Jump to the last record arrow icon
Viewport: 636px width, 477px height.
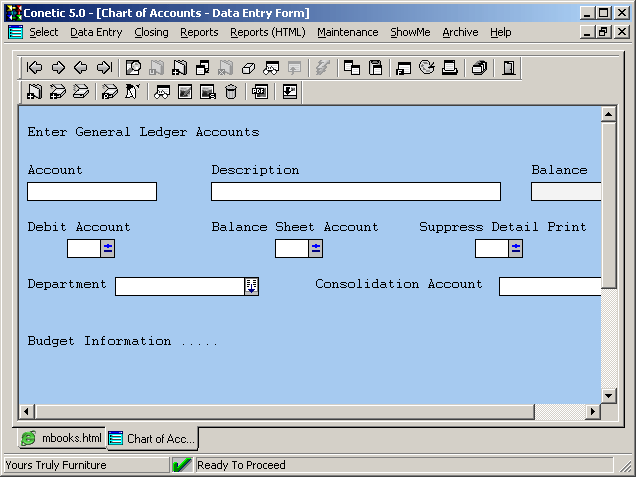tap(104, 68)
